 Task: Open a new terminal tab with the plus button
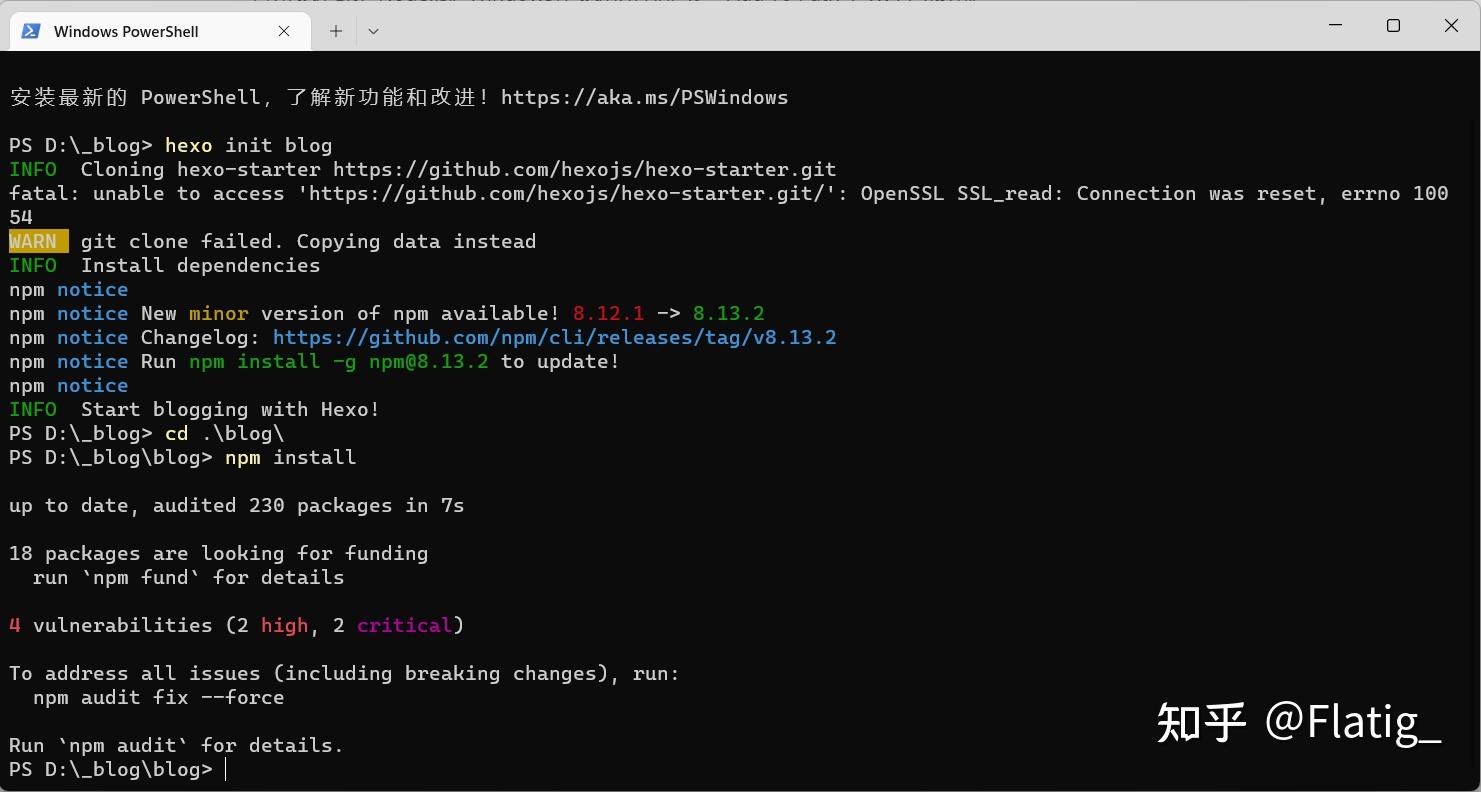(335, 31)
